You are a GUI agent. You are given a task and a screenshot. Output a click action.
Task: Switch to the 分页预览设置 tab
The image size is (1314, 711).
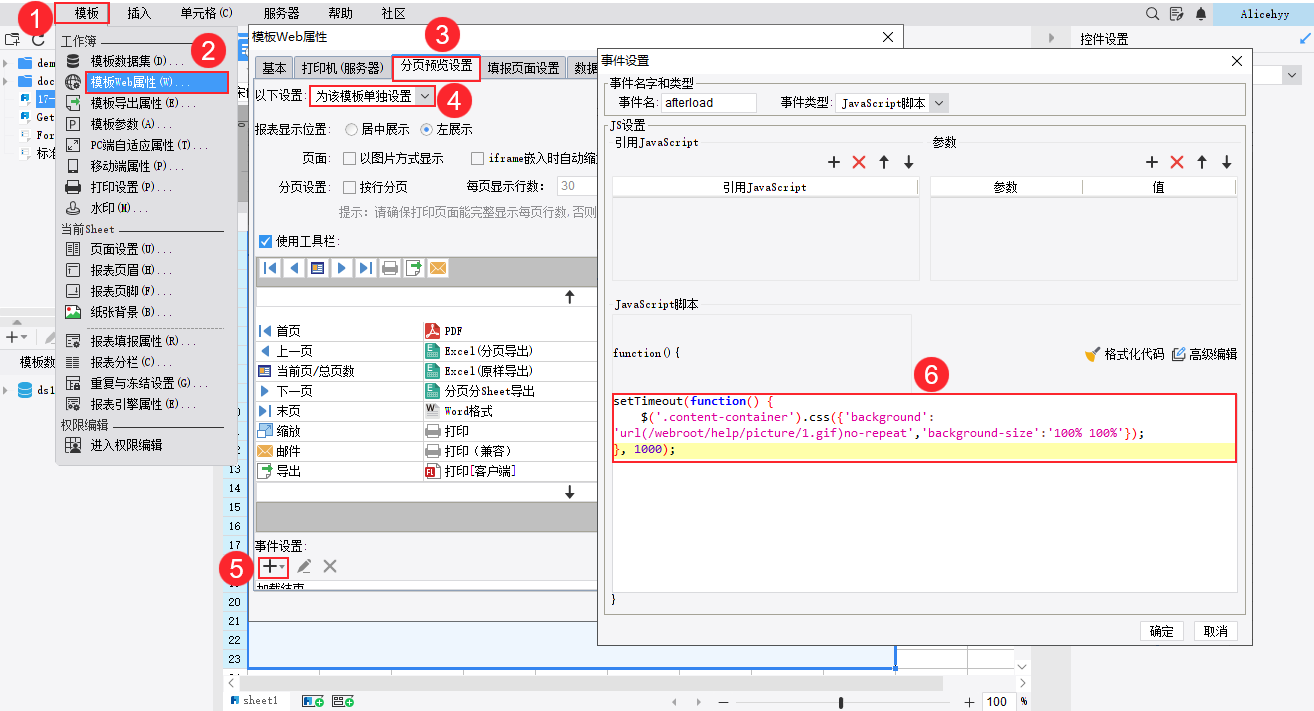(436, 67)
